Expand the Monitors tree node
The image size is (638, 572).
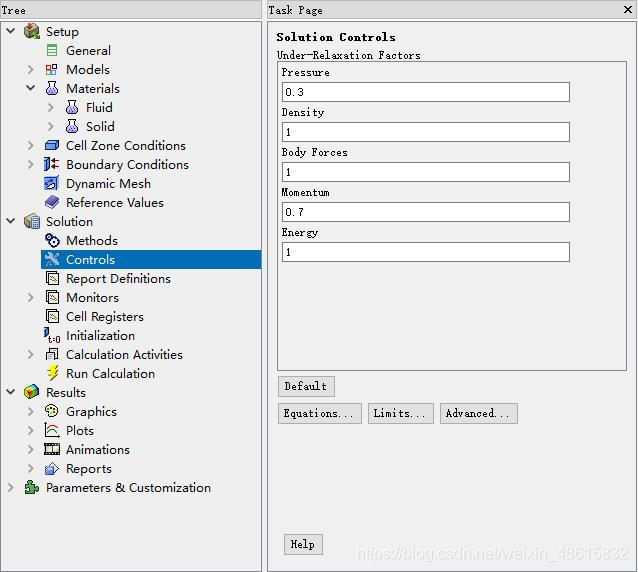click(31, 298)
